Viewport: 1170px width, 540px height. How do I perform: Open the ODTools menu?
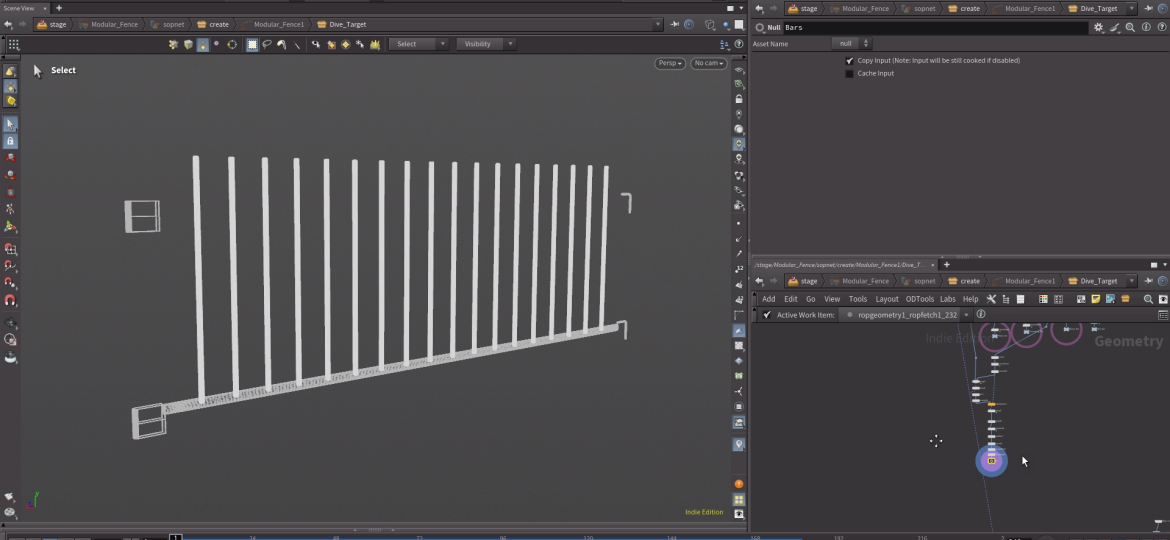click(x=919, y=299)
